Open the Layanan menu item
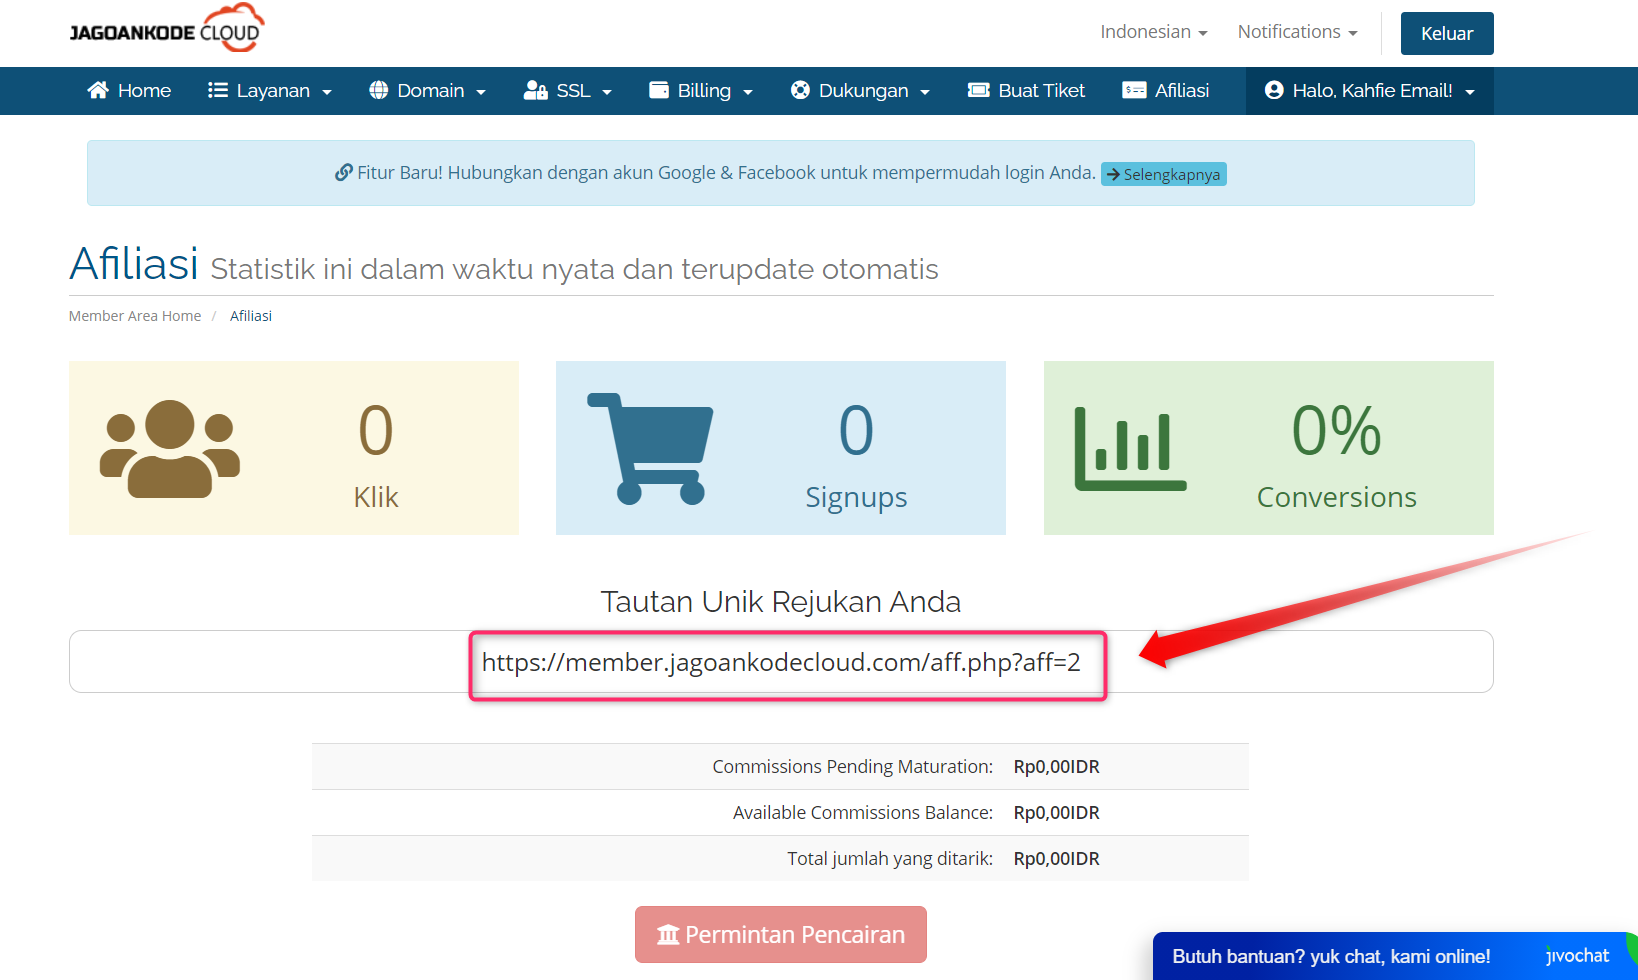This screenshot has width=1638, height=980. point(270,90)
